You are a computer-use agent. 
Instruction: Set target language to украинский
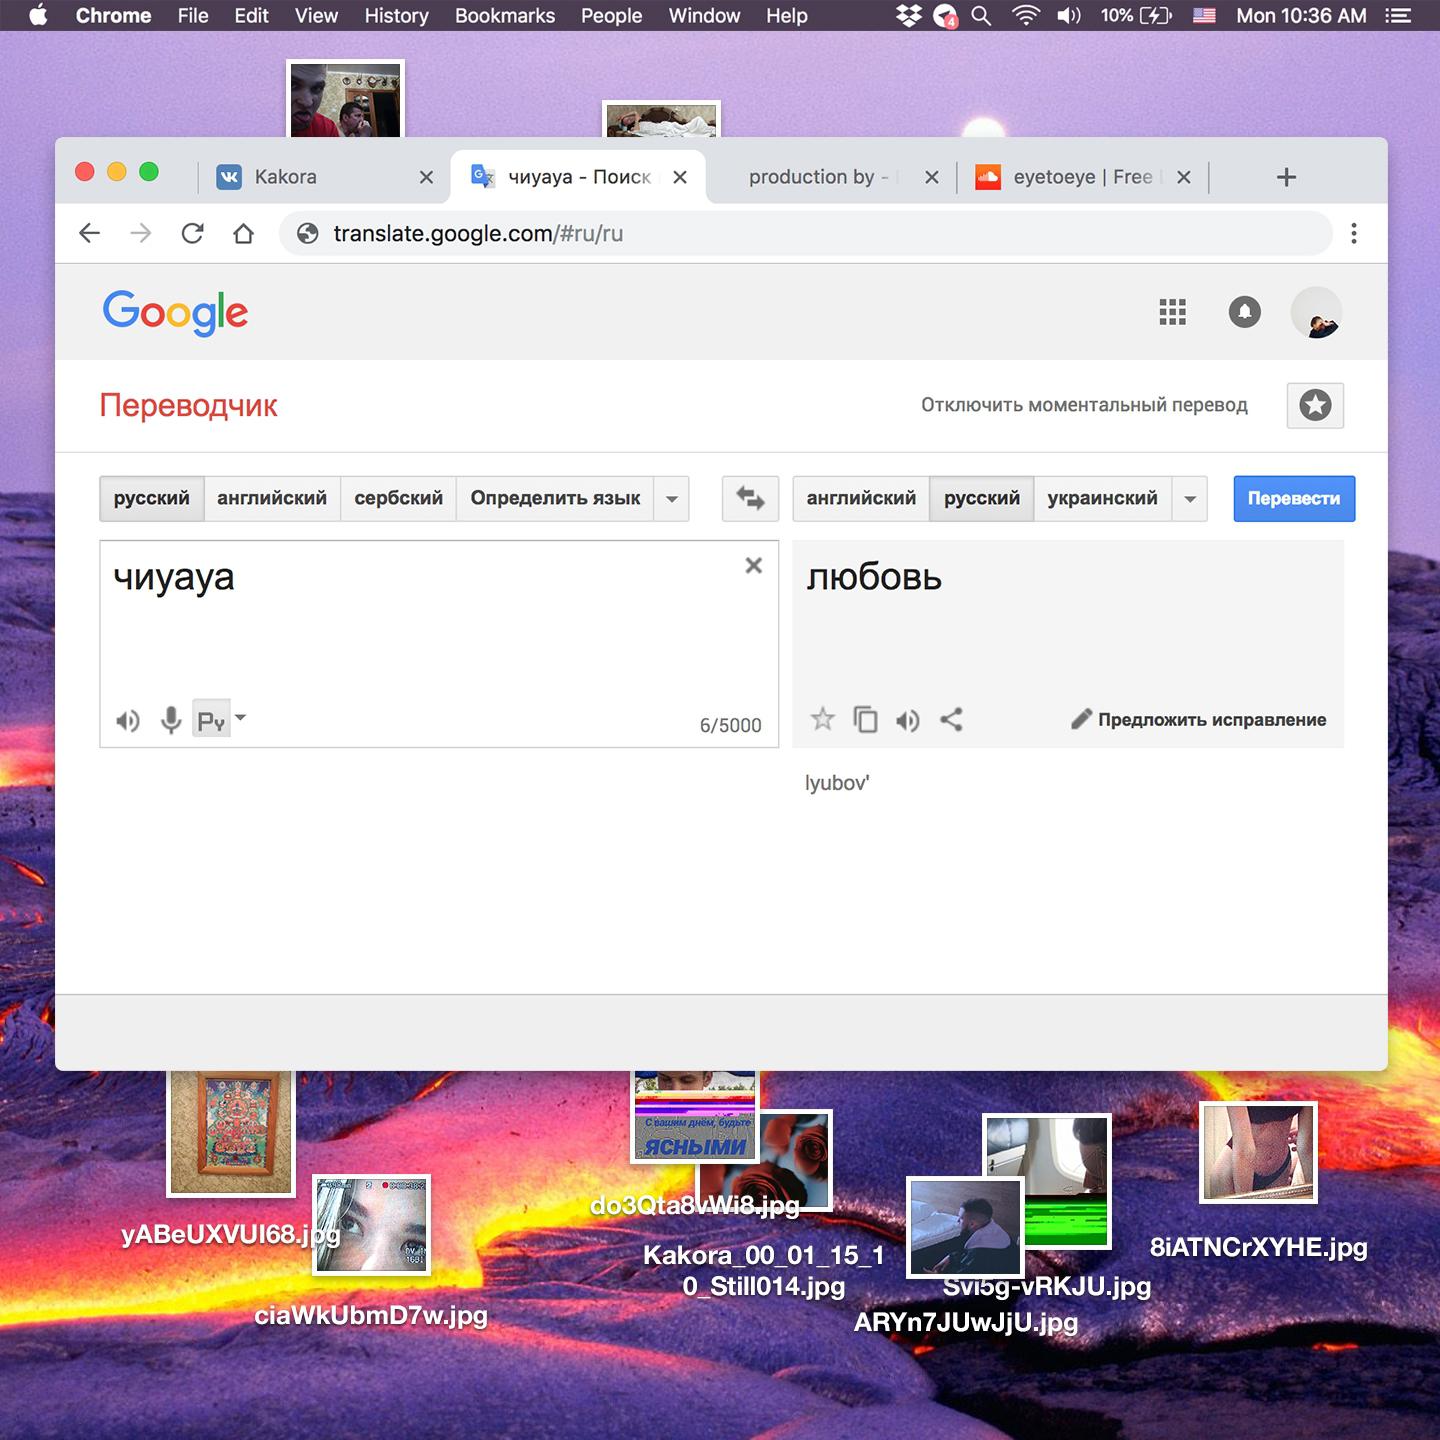click(1102, 498)
